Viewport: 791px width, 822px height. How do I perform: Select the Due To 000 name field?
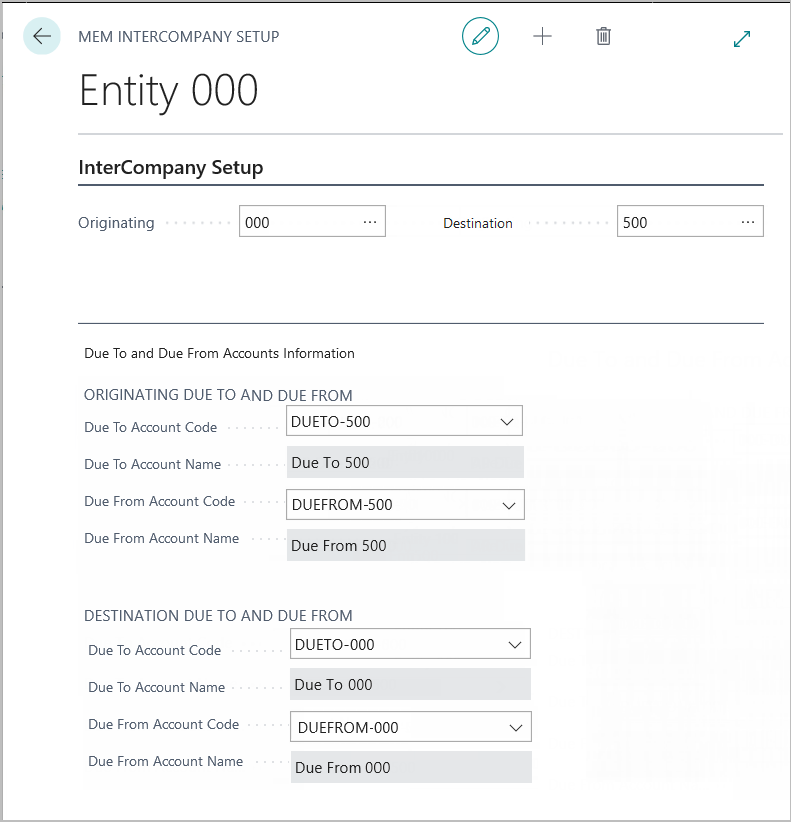[x=410, y=685]
